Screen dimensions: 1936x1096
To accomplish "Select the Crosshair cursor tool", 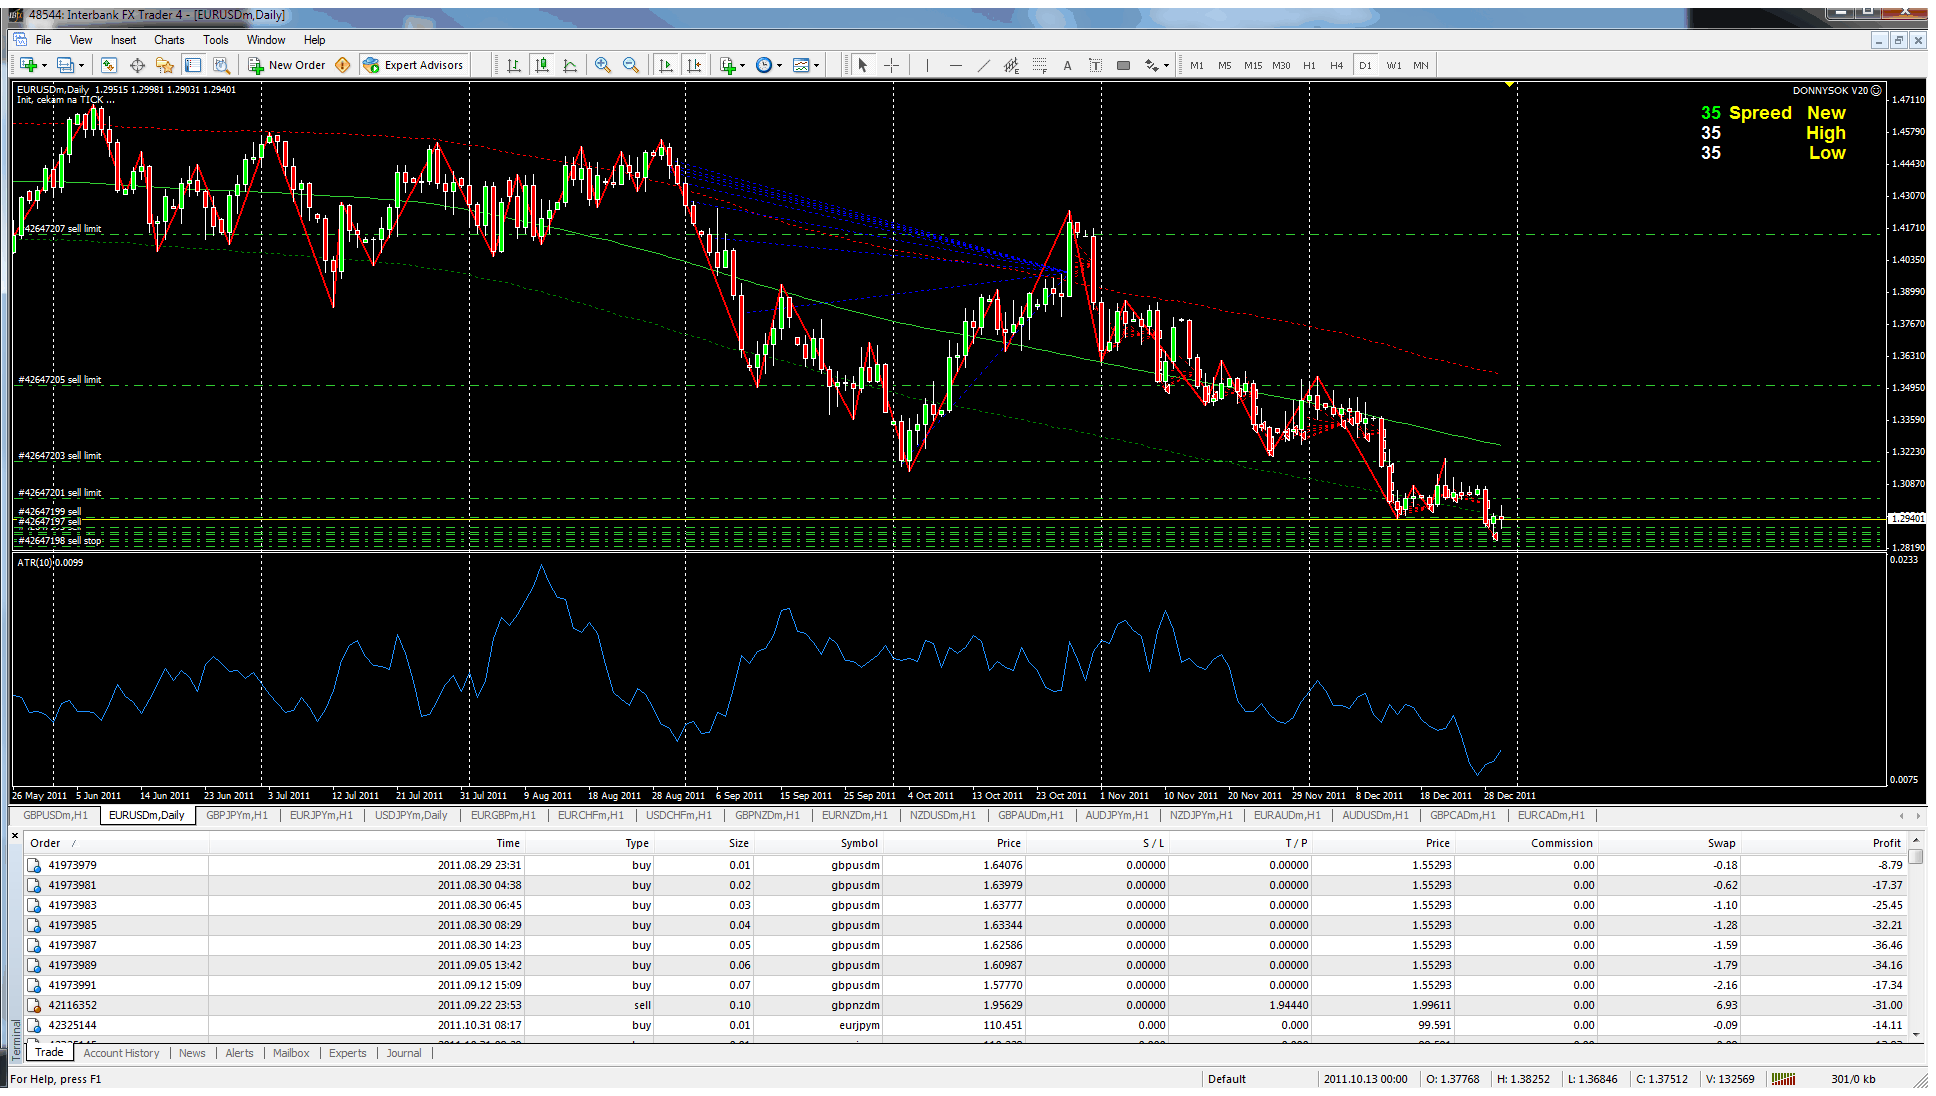I will coord(891,65).
